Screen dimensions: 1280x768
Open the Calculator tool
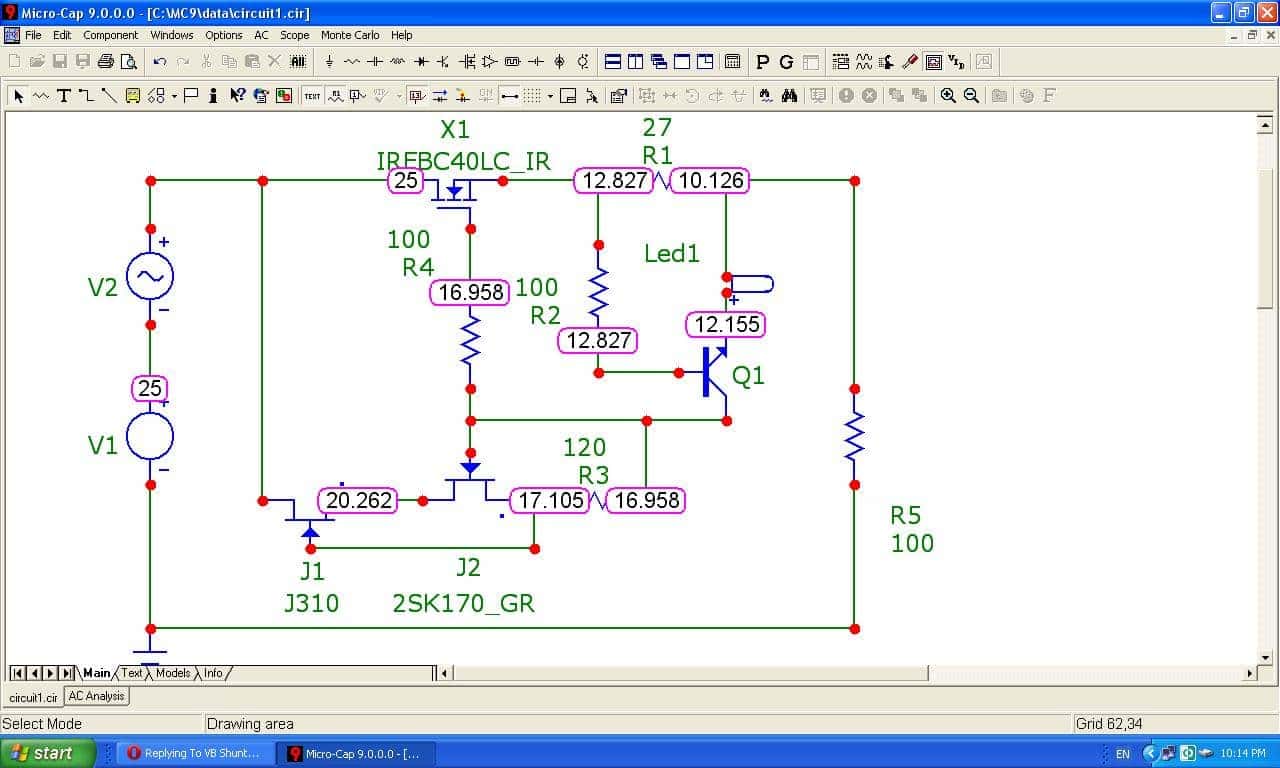[x=732, y=62]
